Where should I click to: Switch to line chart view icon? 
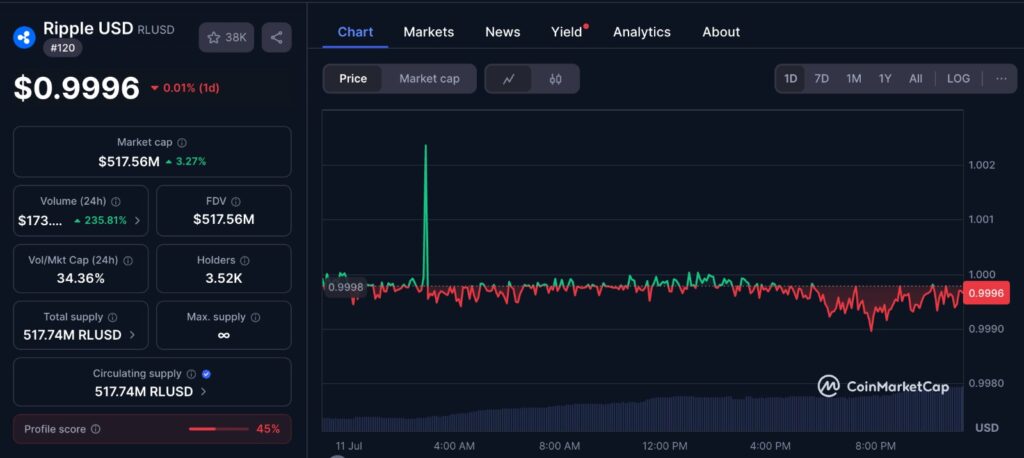[x=508, y=79]
